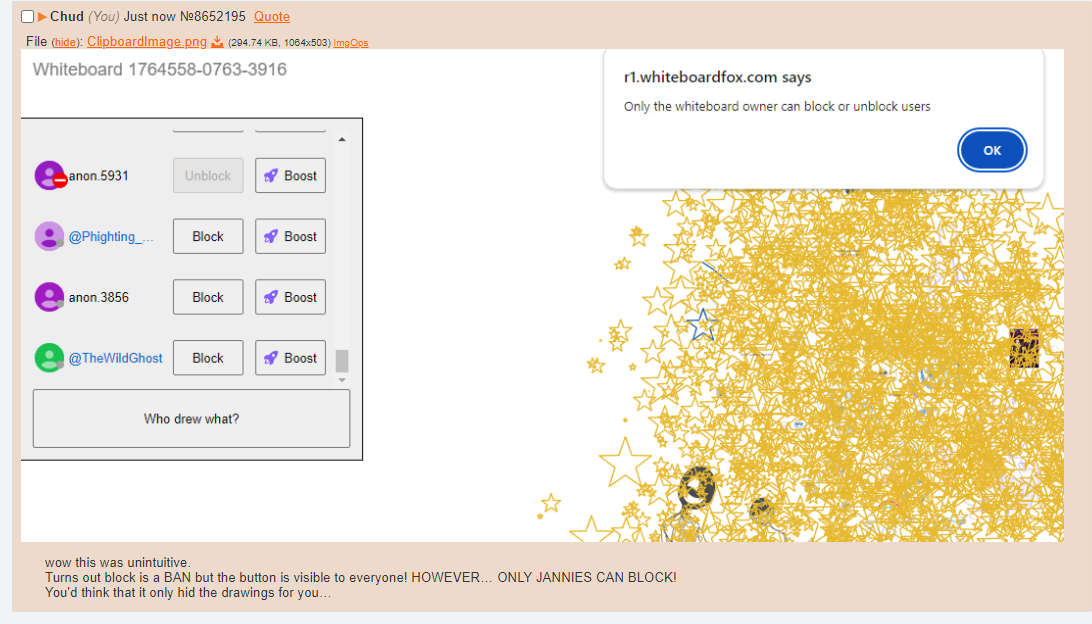This screenshot has height=624, width=1092.
Task: Boost user anon.5931
Action: [290, 176]
